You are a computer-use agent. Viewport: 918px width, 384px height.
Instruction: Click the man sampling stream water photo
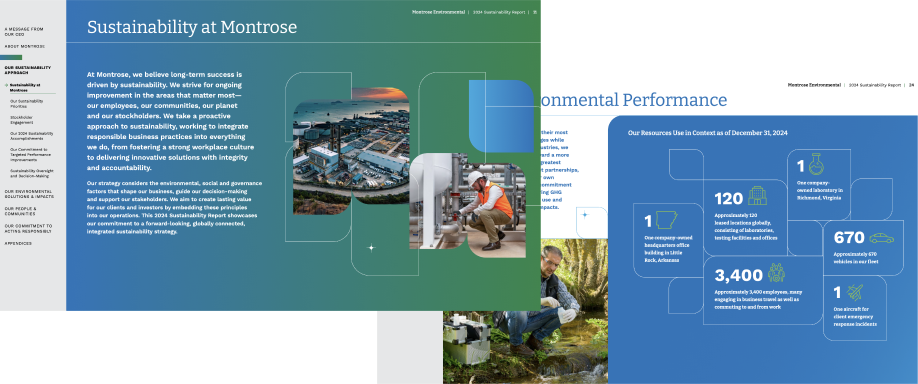(525, 310)
